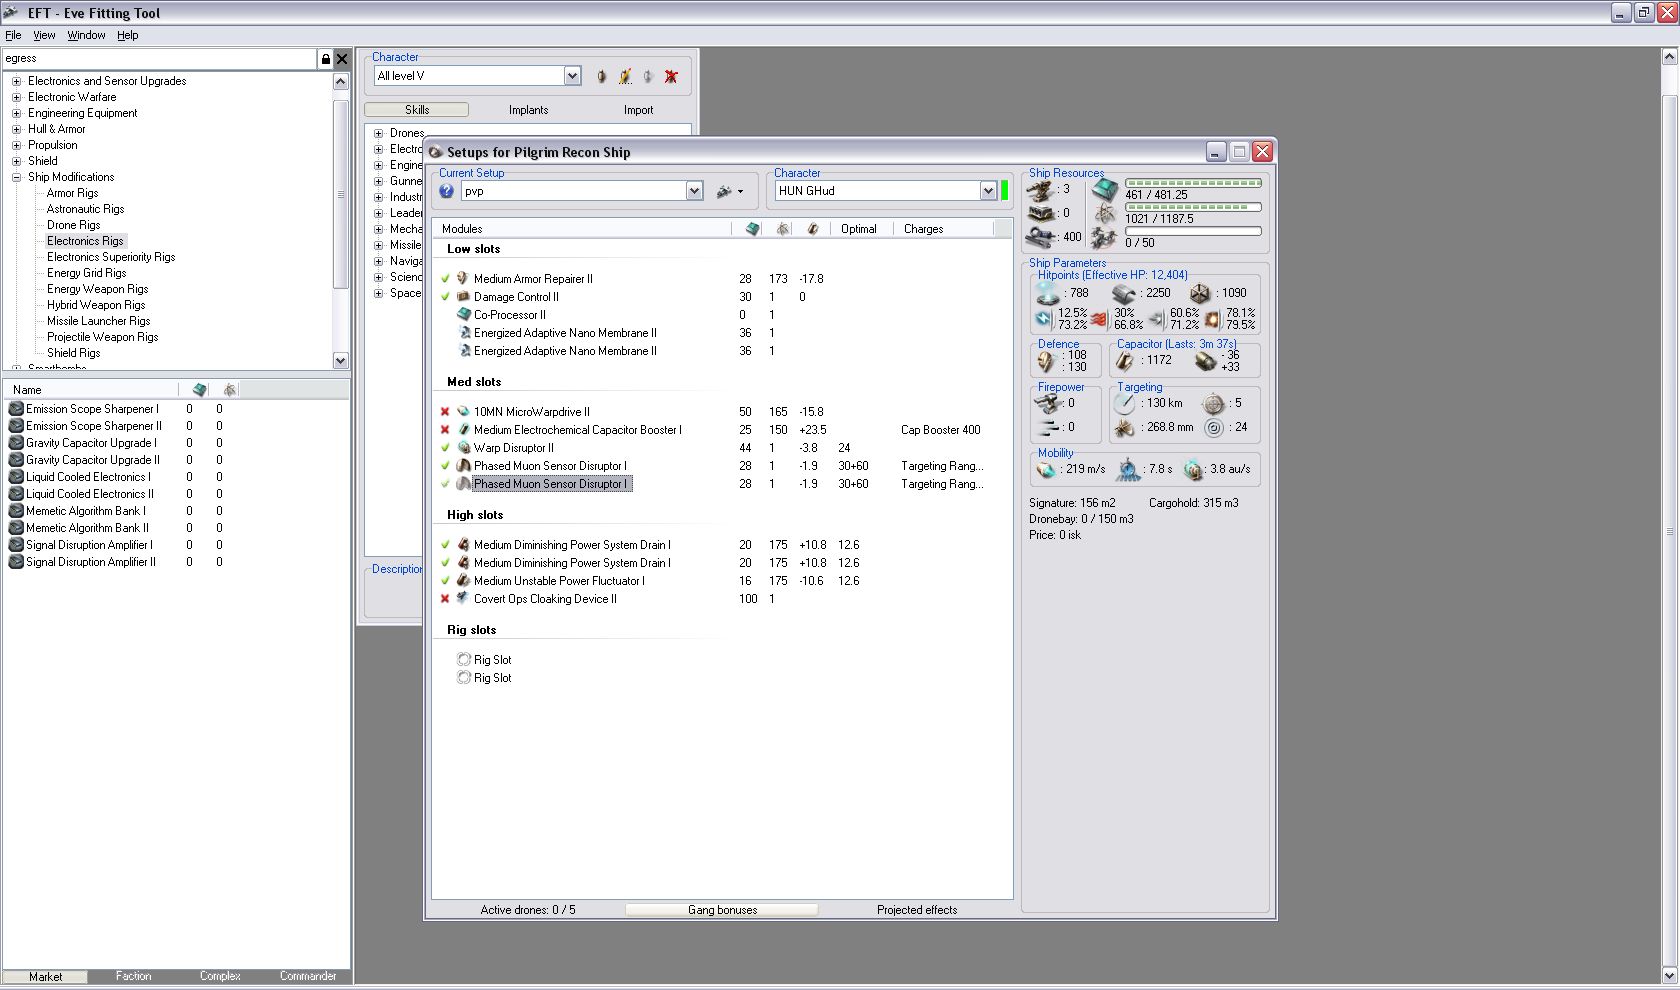The height and width of the screenshot is (990, 1680).
Task: Click the blue question mark help icon
Action: (446, 191)
